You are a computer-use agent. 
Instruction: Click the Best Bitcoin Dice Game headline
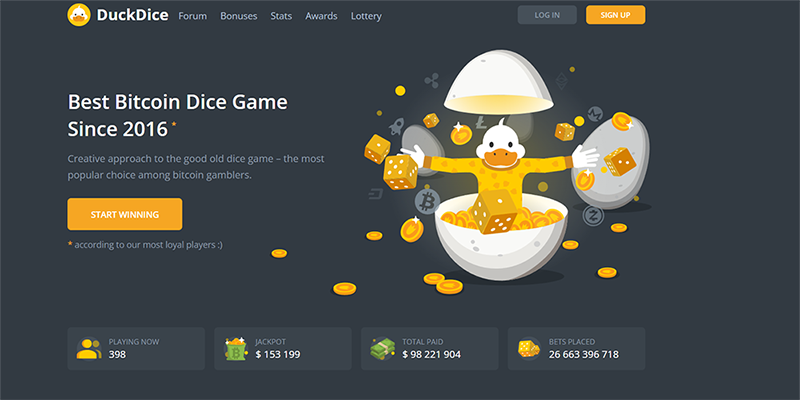click(x=178, y=115)
